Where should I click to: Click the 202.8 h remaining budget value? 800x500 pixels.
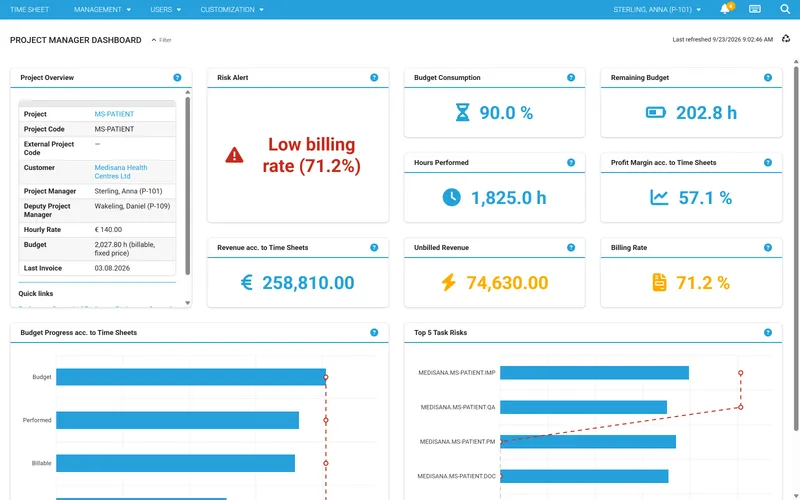tap(707, 113)
